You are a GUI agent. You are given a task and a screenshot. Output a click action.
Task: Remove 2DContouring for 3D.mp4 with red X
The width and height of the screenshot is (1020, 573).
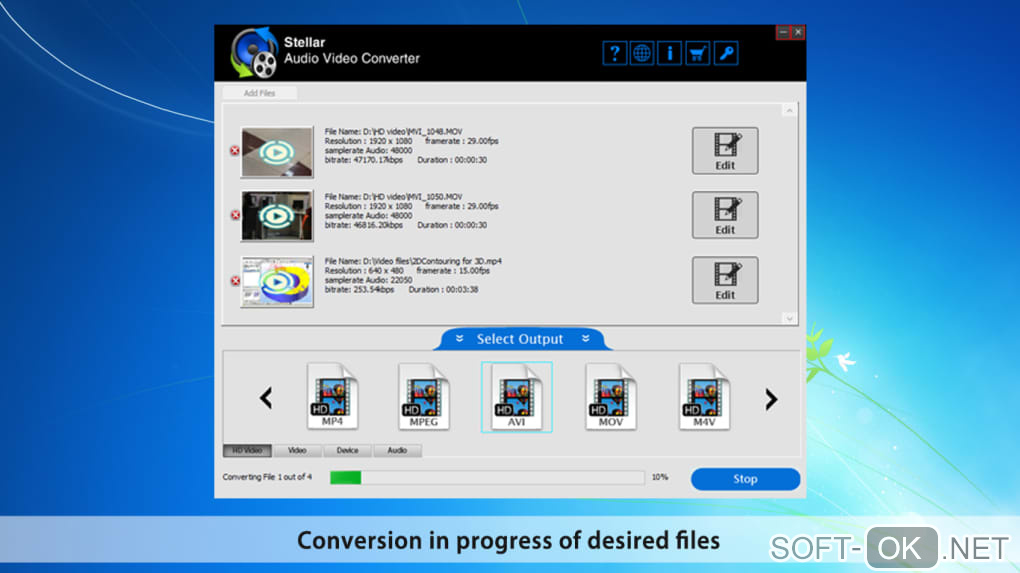235,281
